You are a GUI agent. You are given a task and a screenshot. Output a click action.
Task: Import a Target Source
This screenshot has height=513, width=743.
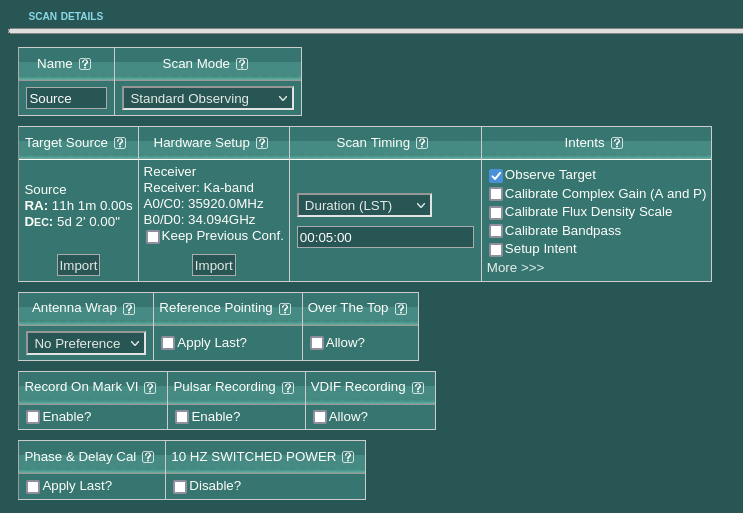pos(78,265)
